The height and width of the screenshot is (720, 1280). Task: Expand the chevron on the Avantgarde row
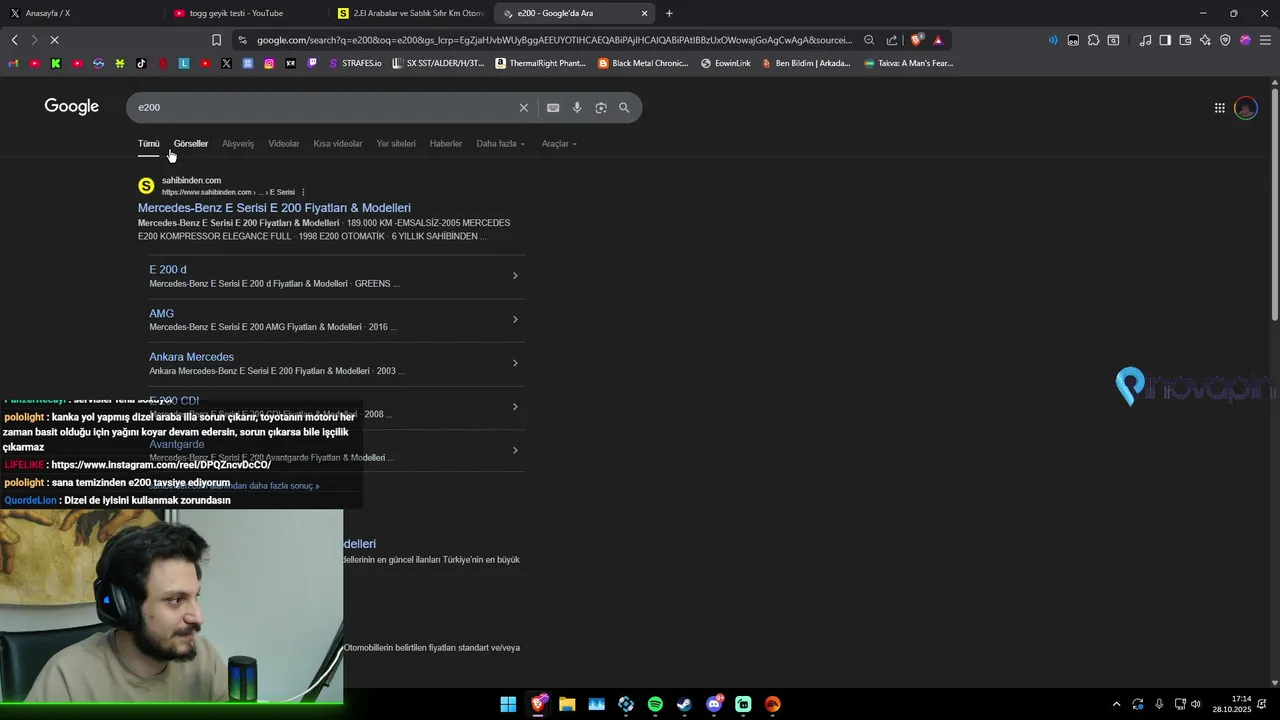[x=515, y=450]
